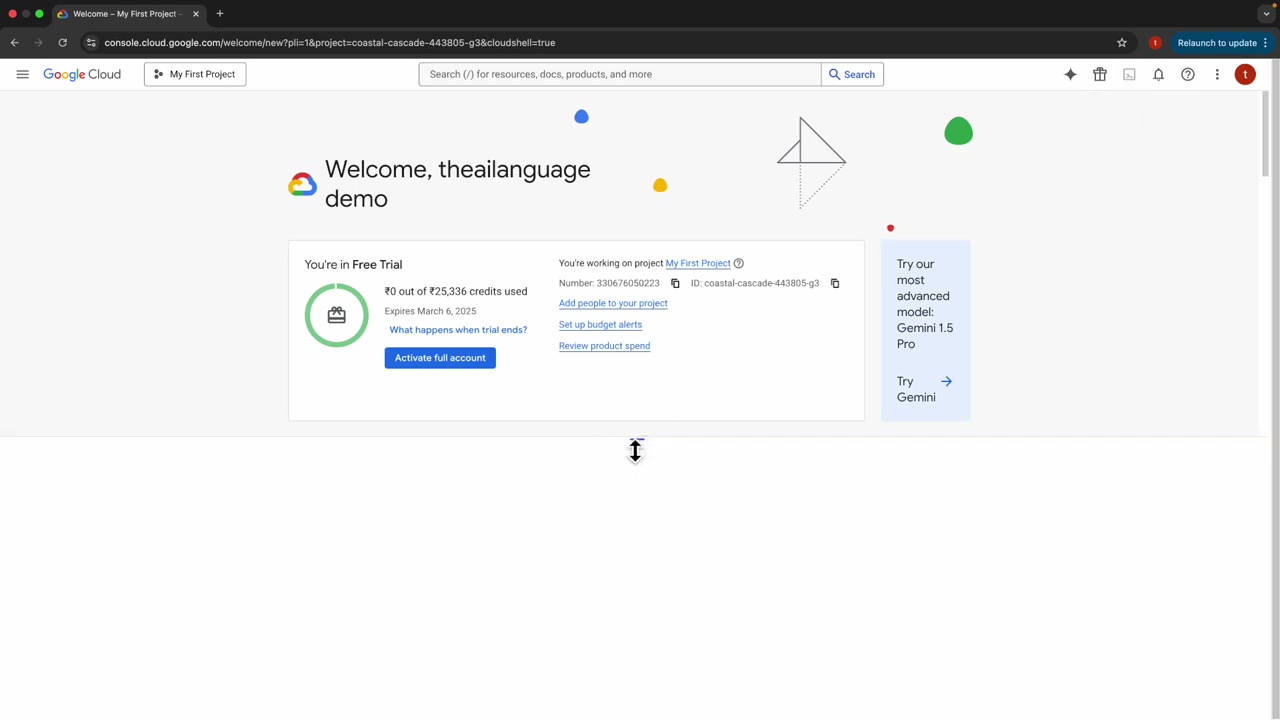1280x720 pixels.
Task: Click the blue Search button
Action: point(852,74)
